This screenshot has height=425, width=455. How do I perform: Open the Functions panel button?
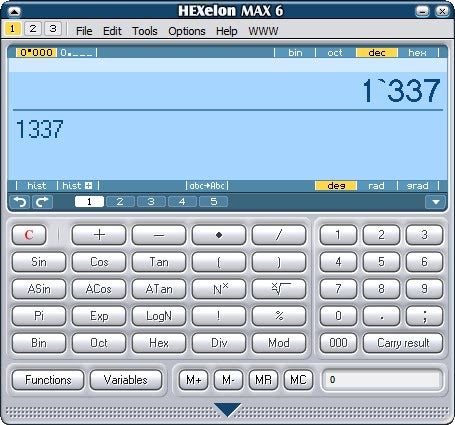point(48,380)
